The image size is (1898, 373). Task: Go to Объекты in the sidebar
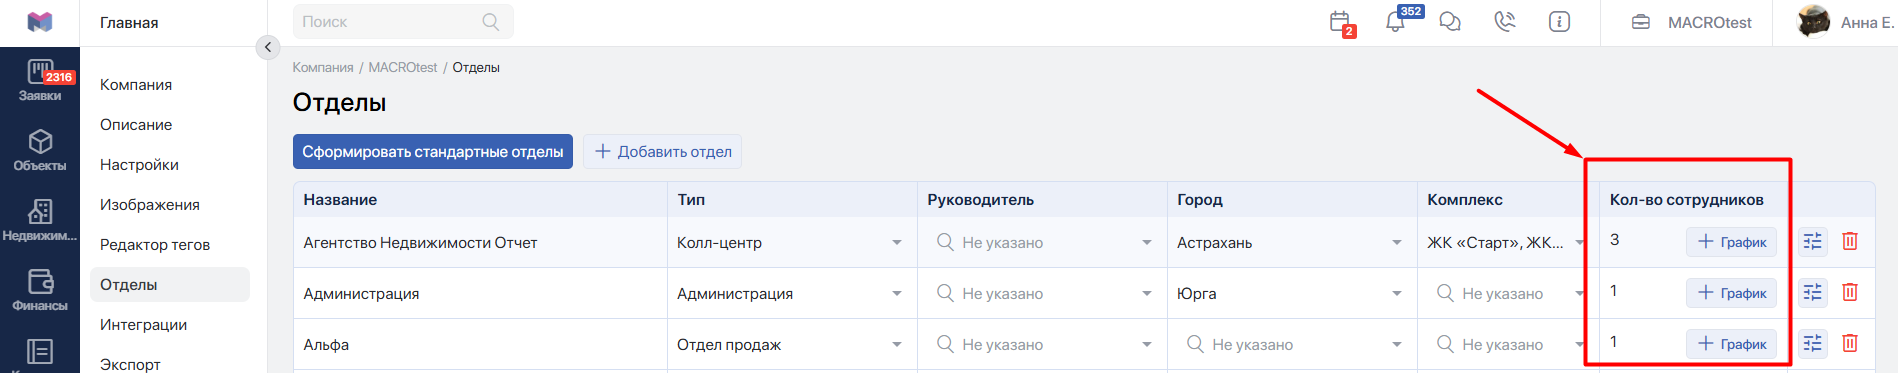coord(40,150)
